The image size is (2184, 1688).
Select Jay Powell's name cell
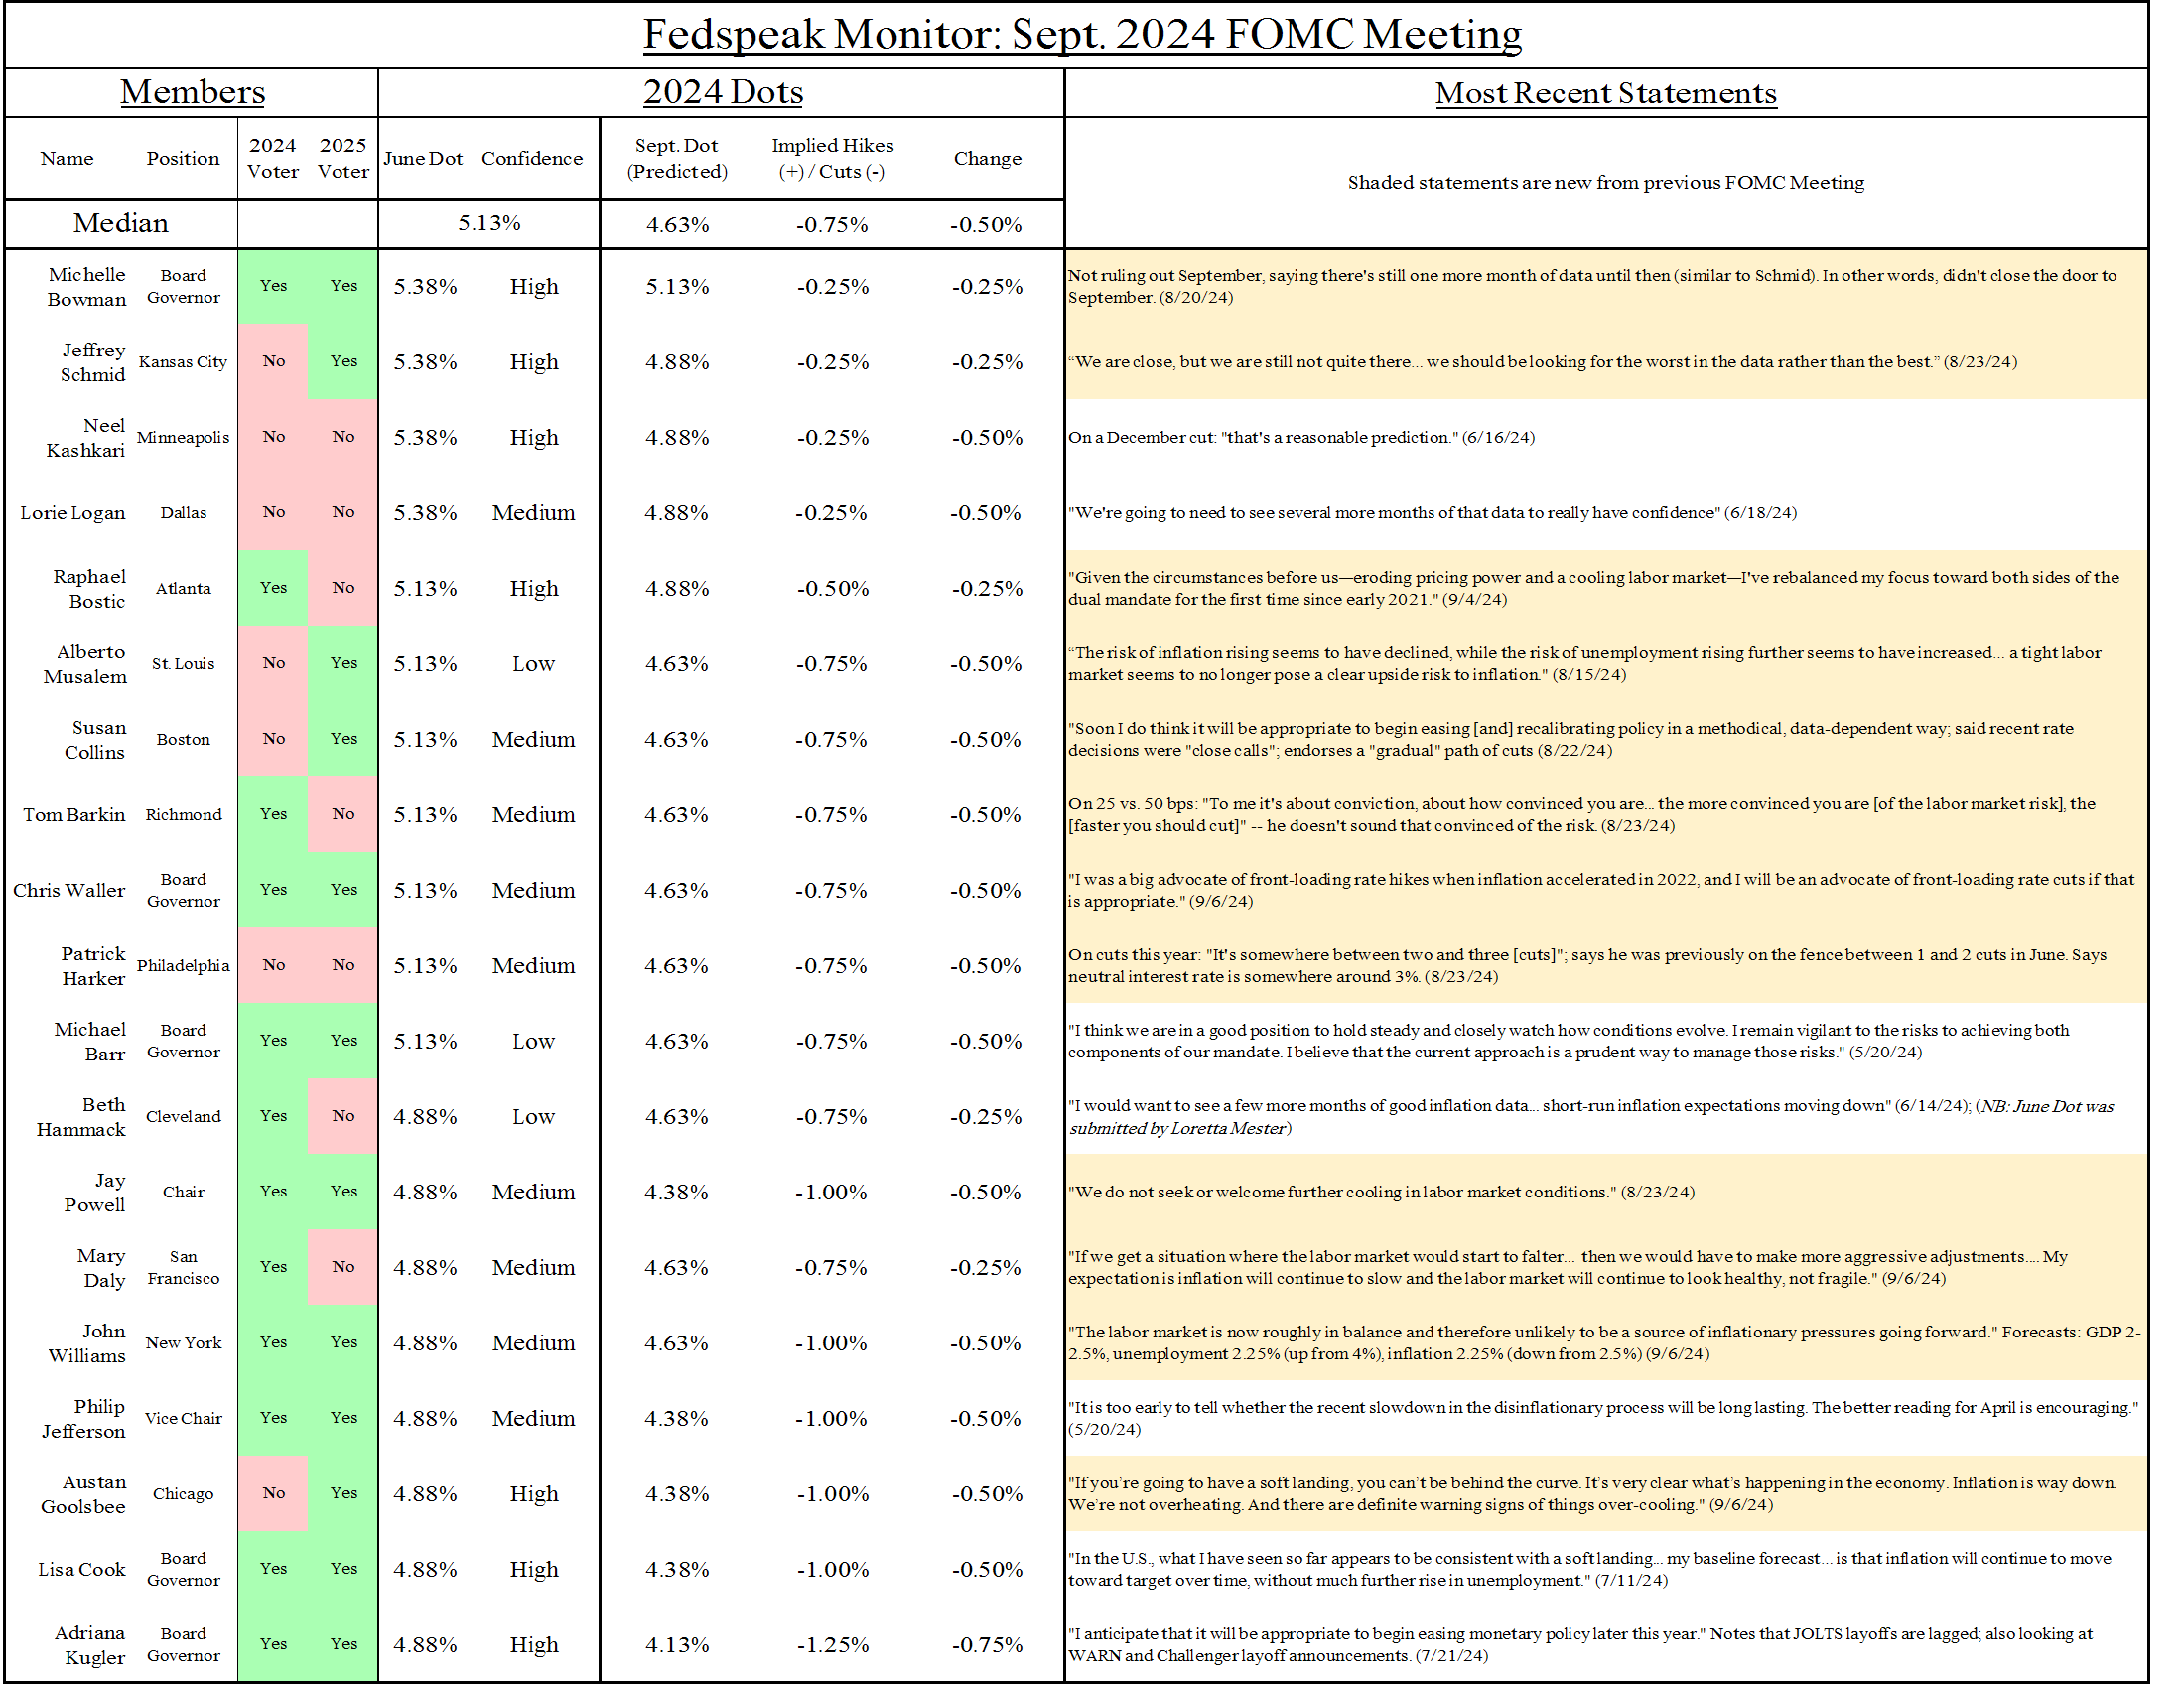pyautogui.click(x=95, y=1192)
